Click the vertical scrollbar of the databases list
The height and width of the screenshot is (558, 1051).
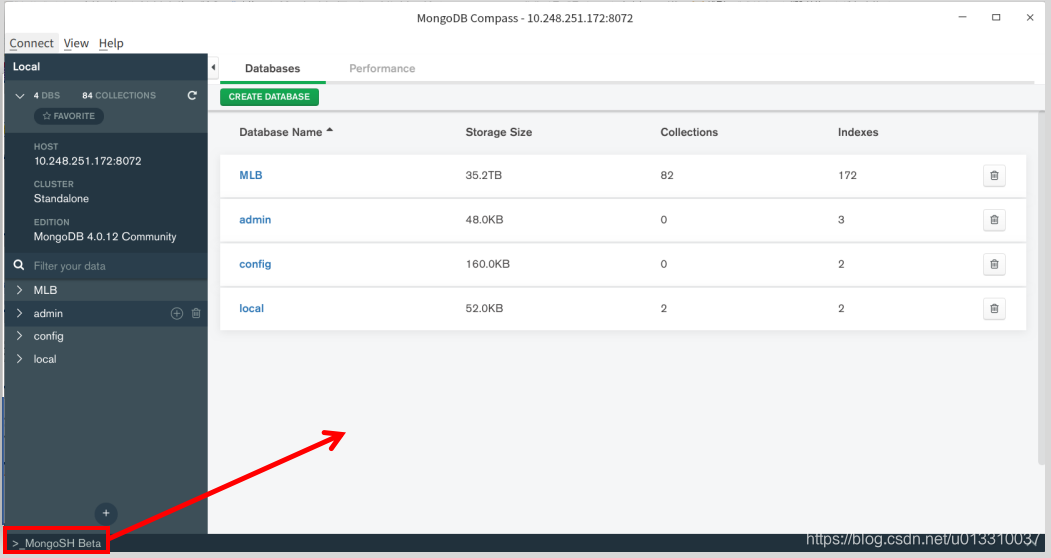1040,287
